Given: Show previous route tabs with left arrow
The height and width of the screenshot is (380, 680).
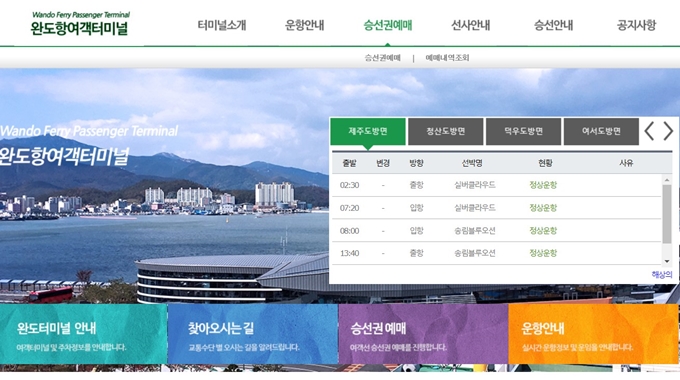Looking at the screenshot, I should 649,131.
